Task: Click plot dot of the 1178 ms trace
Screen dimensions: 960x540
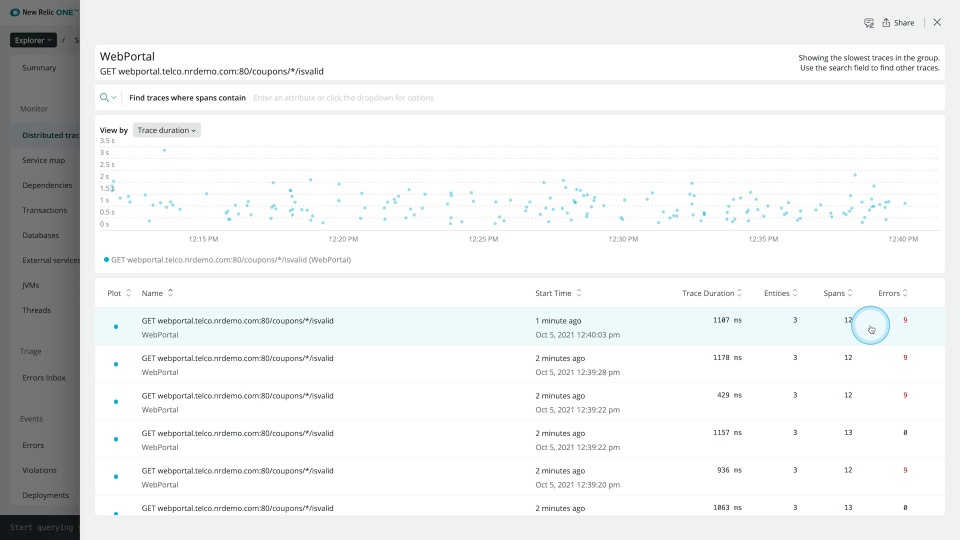Action: pyautogui.click(x=116, y=364)
